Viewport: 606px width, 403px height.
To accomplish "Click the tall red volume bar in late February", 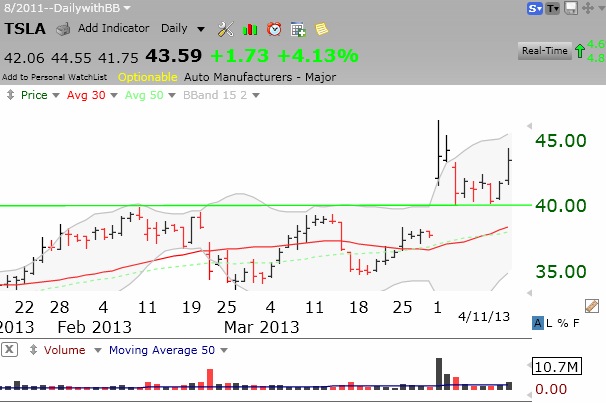I will point(210,379).
